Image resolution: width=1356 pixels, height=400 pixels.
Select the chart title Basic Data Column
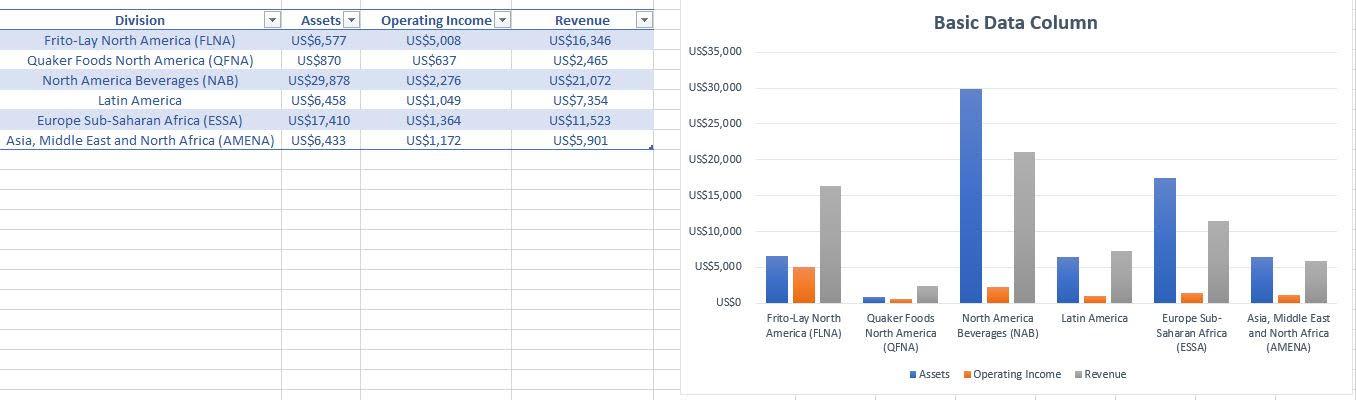coord(1015,22)
